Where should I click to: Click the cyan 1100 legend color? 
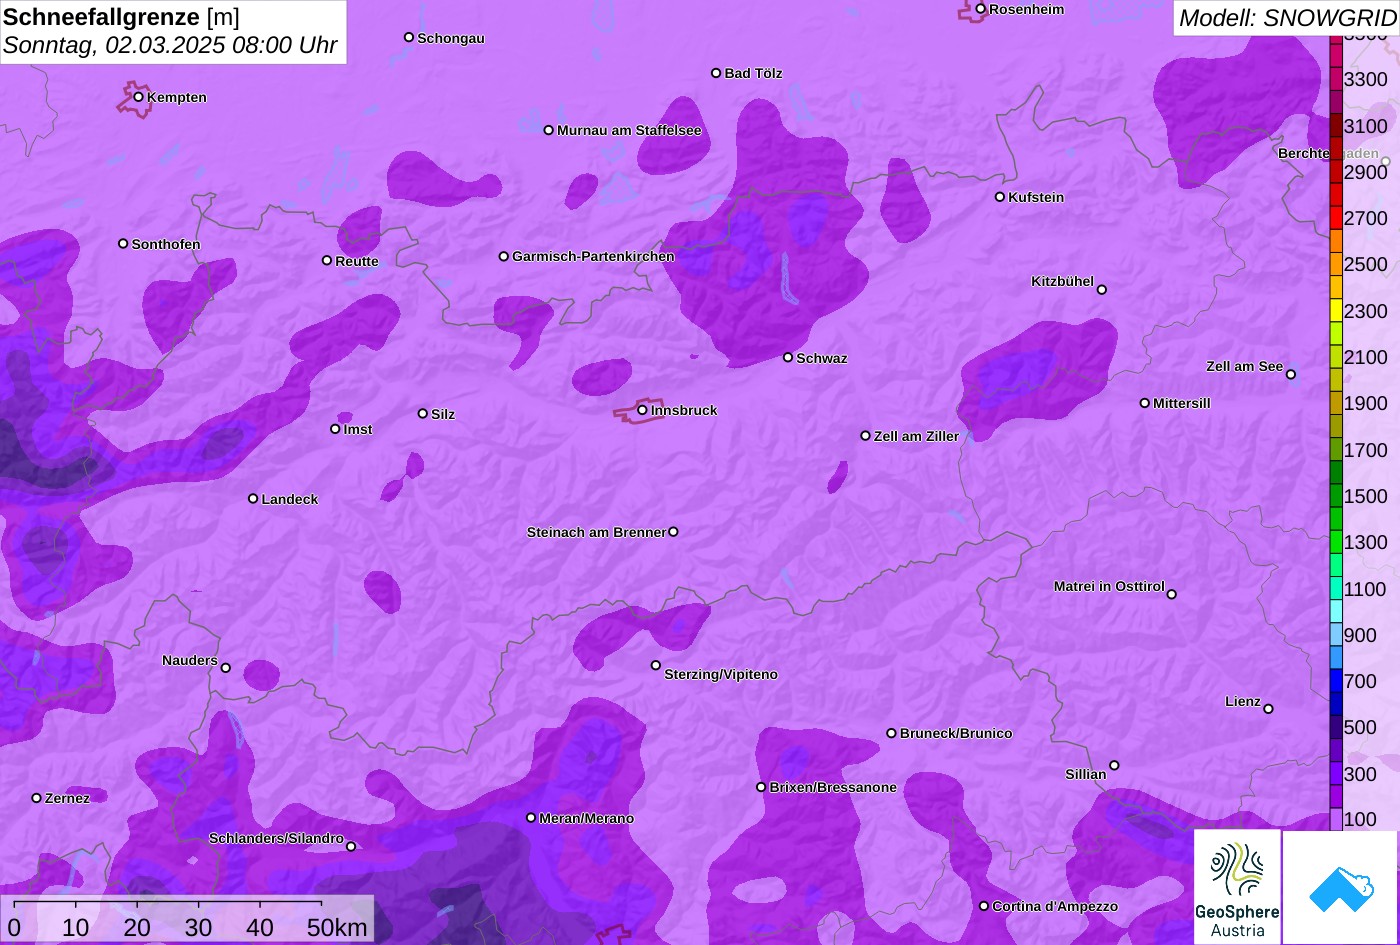point(1336,589)
